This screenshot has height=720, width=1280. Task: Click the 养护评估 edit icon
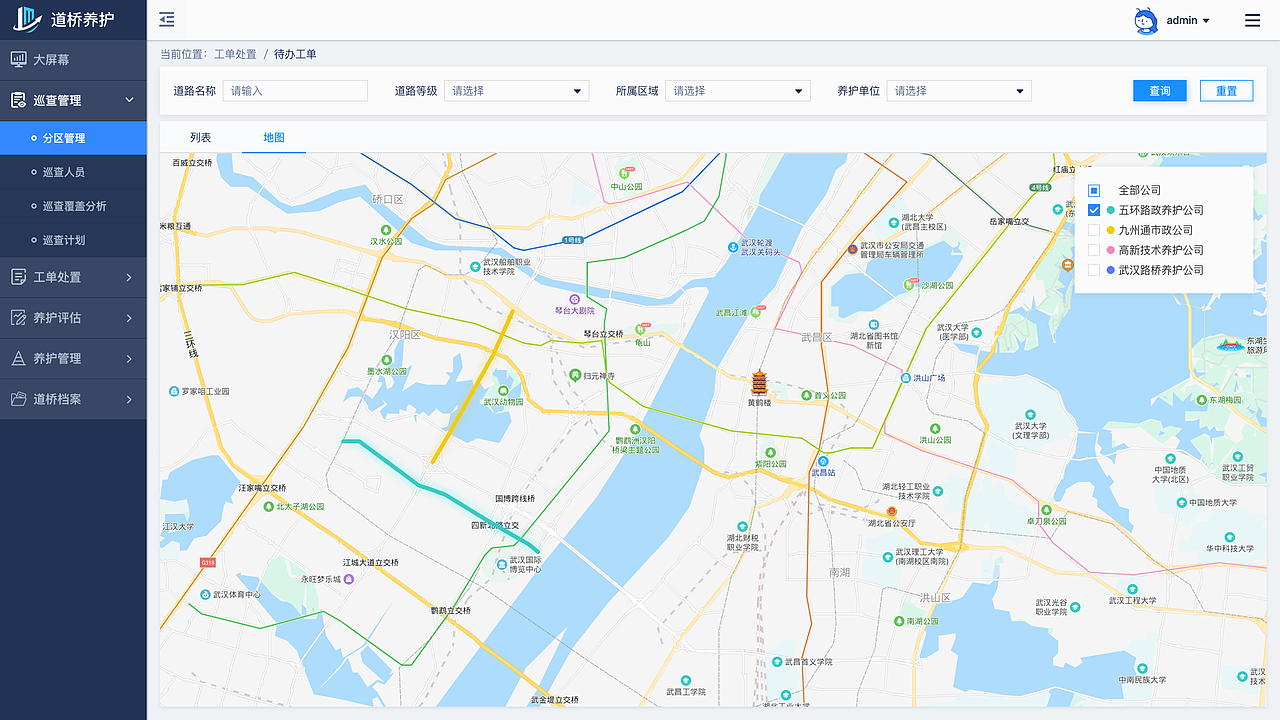(18, 318)
